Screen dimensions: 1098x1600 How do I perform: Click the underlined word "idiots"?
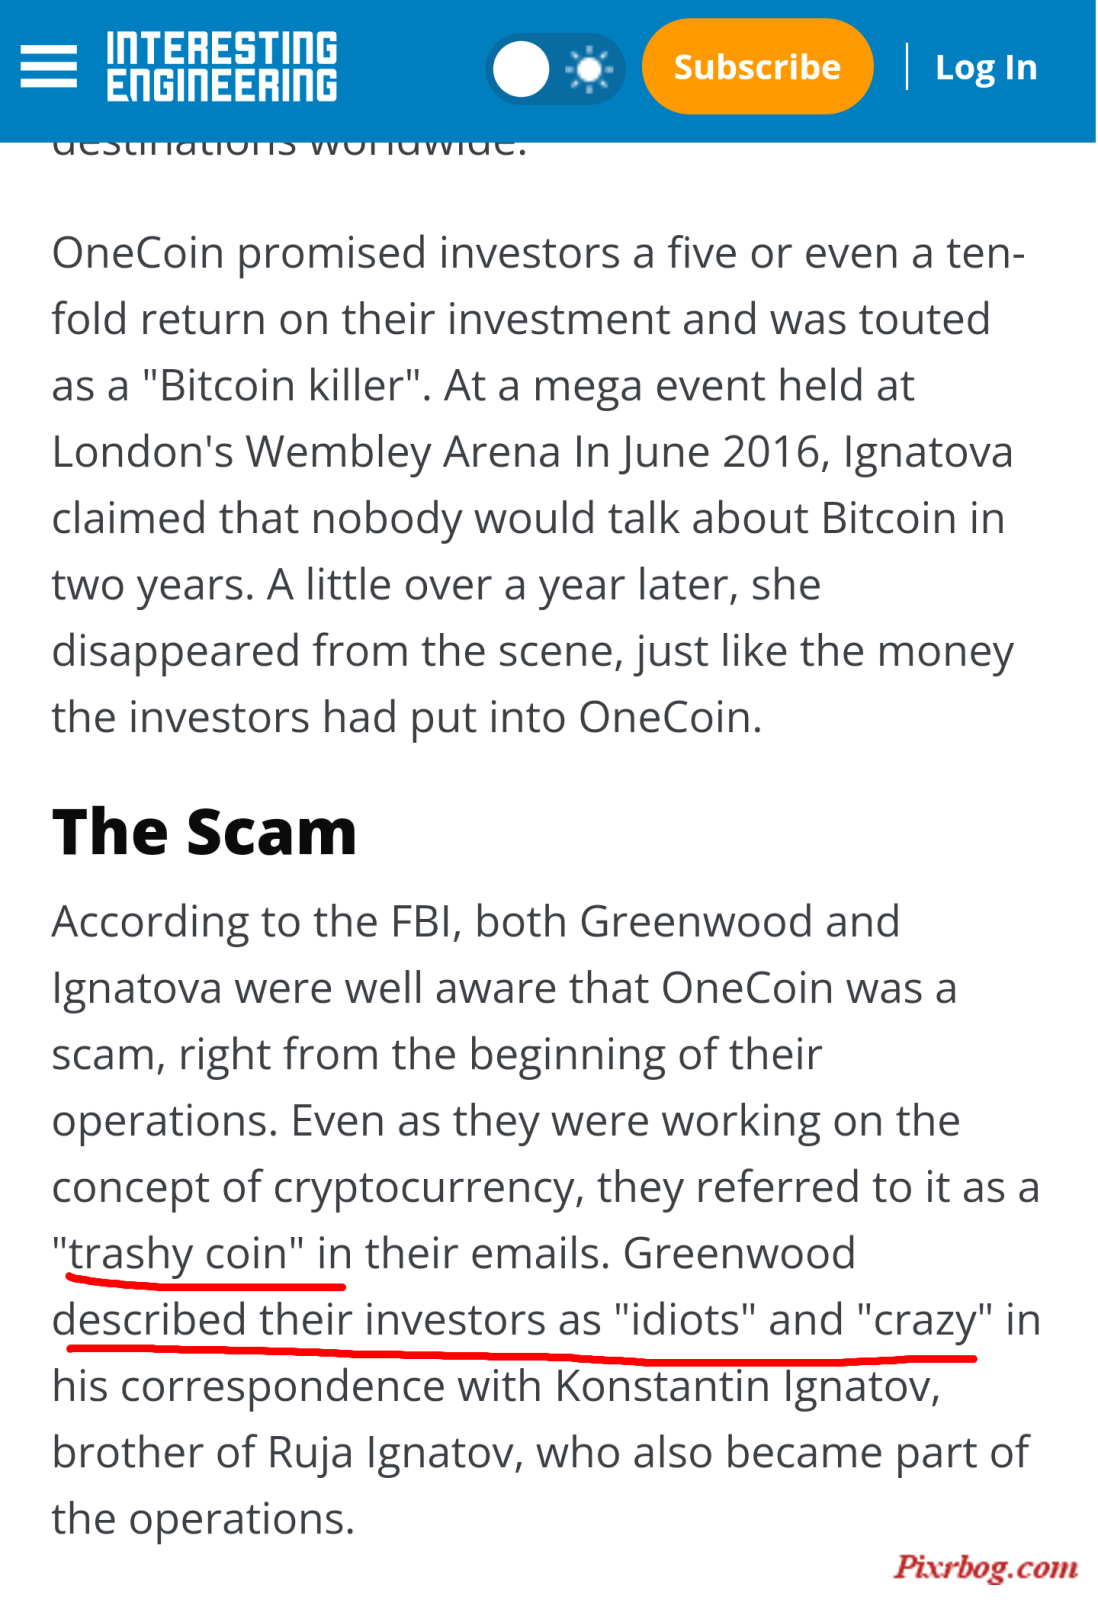pos(685,1320)
